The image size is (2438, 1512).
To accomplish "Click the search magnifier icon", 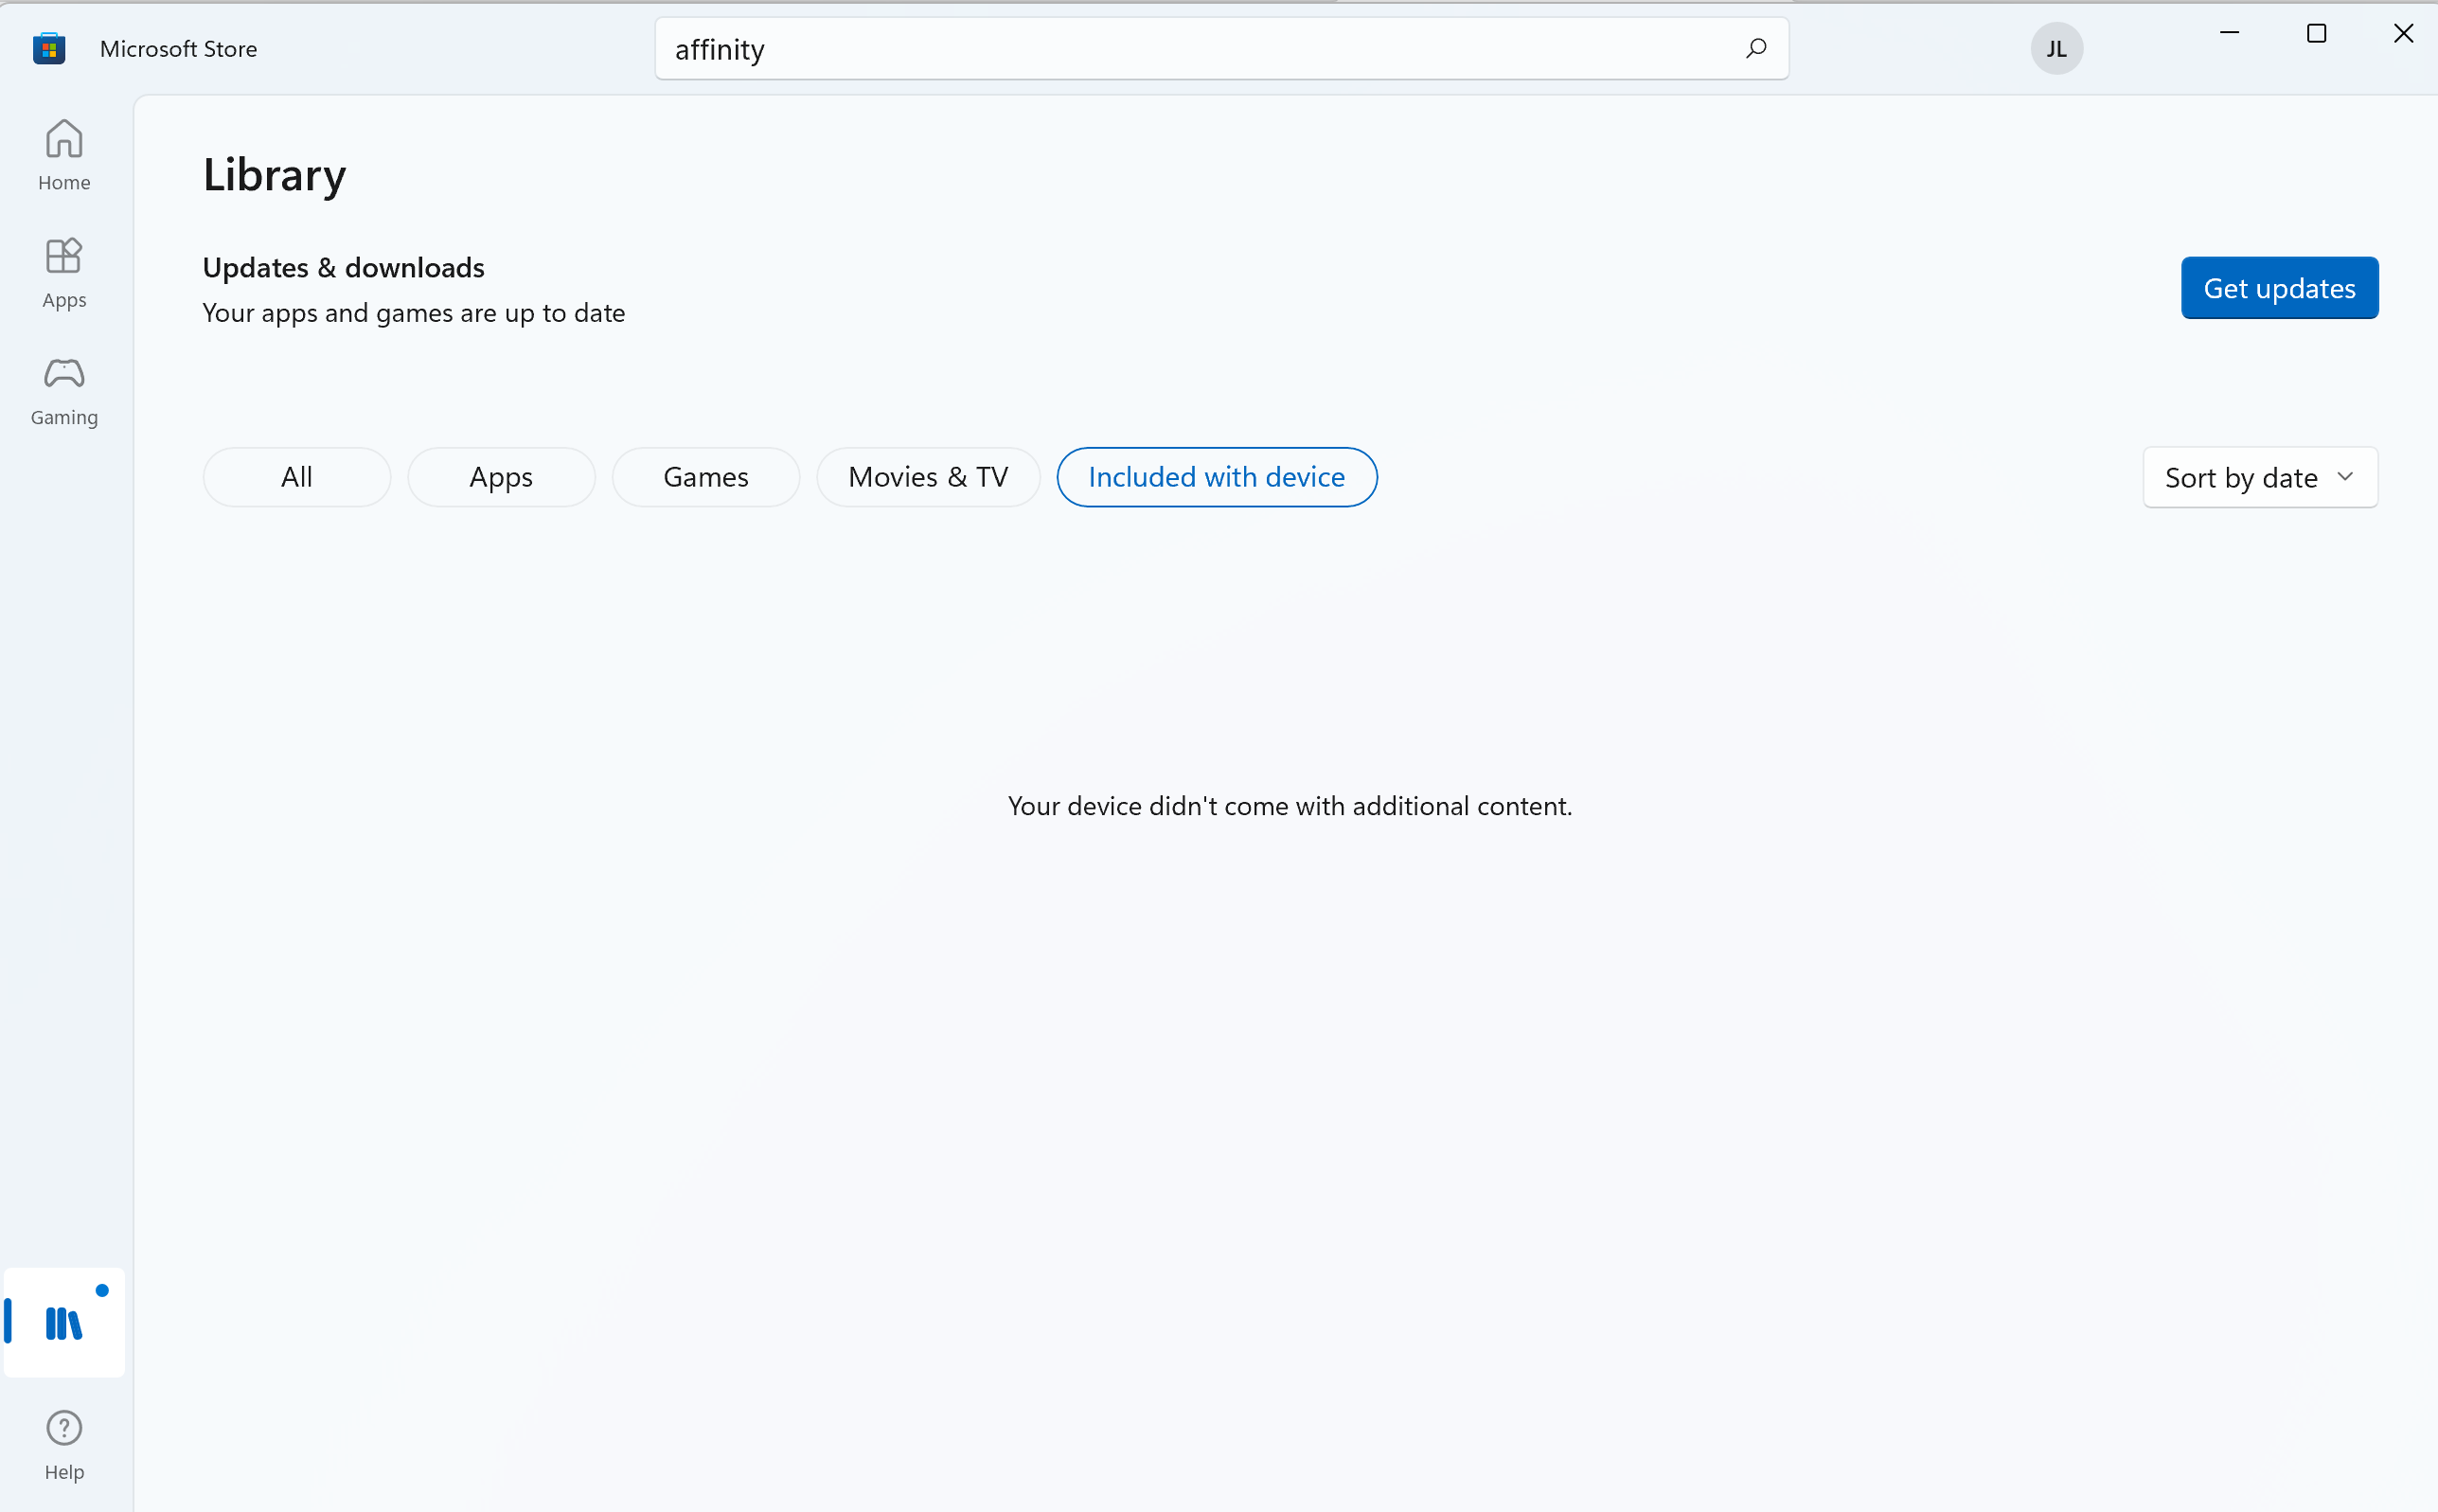I will [x=1755, y=48].
